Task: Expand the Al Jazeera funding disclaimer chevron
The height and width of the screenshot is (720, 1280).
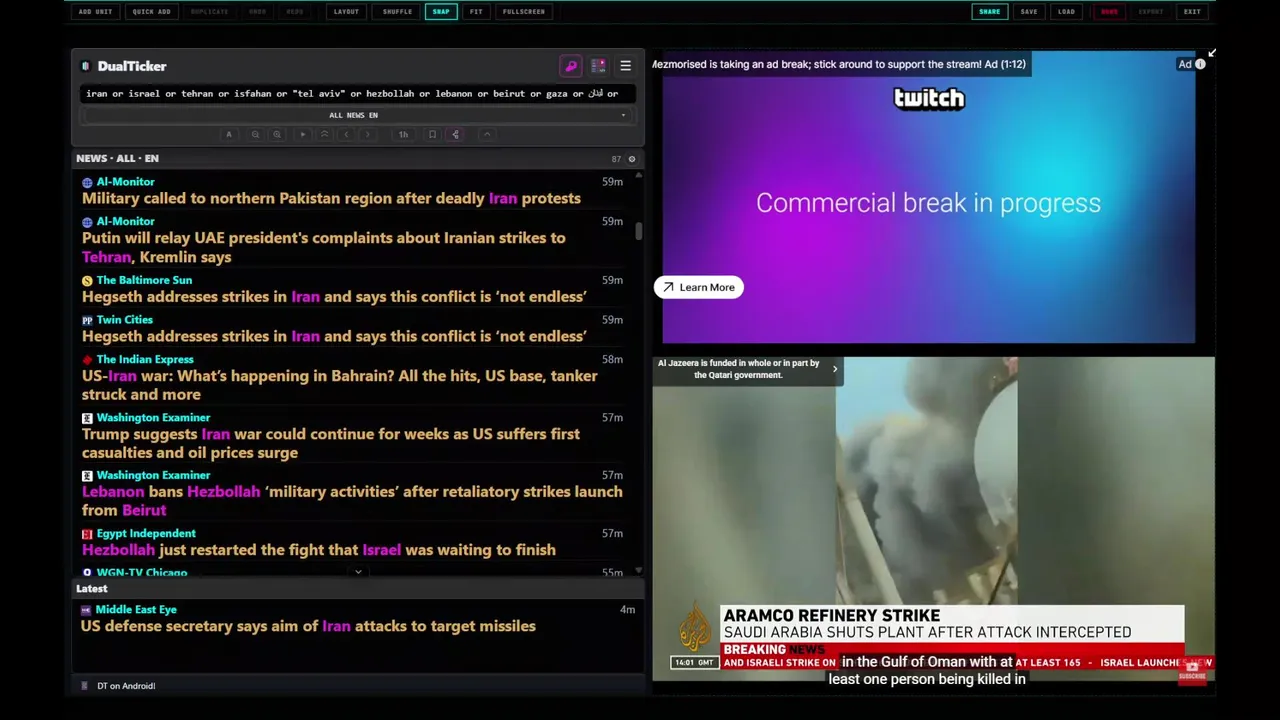Action: pyautogui.click(x=835, y=370)
